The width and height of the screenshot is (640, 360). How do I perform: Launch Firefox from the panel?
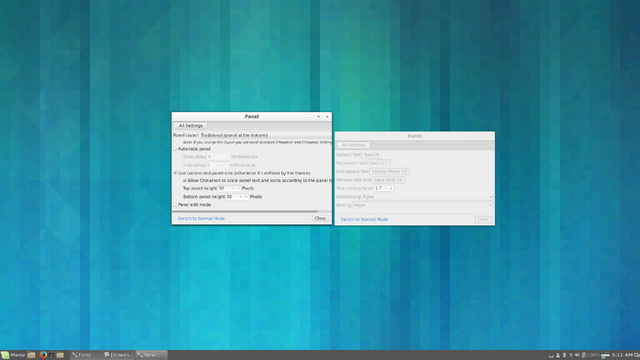click(x=43, y=355)
